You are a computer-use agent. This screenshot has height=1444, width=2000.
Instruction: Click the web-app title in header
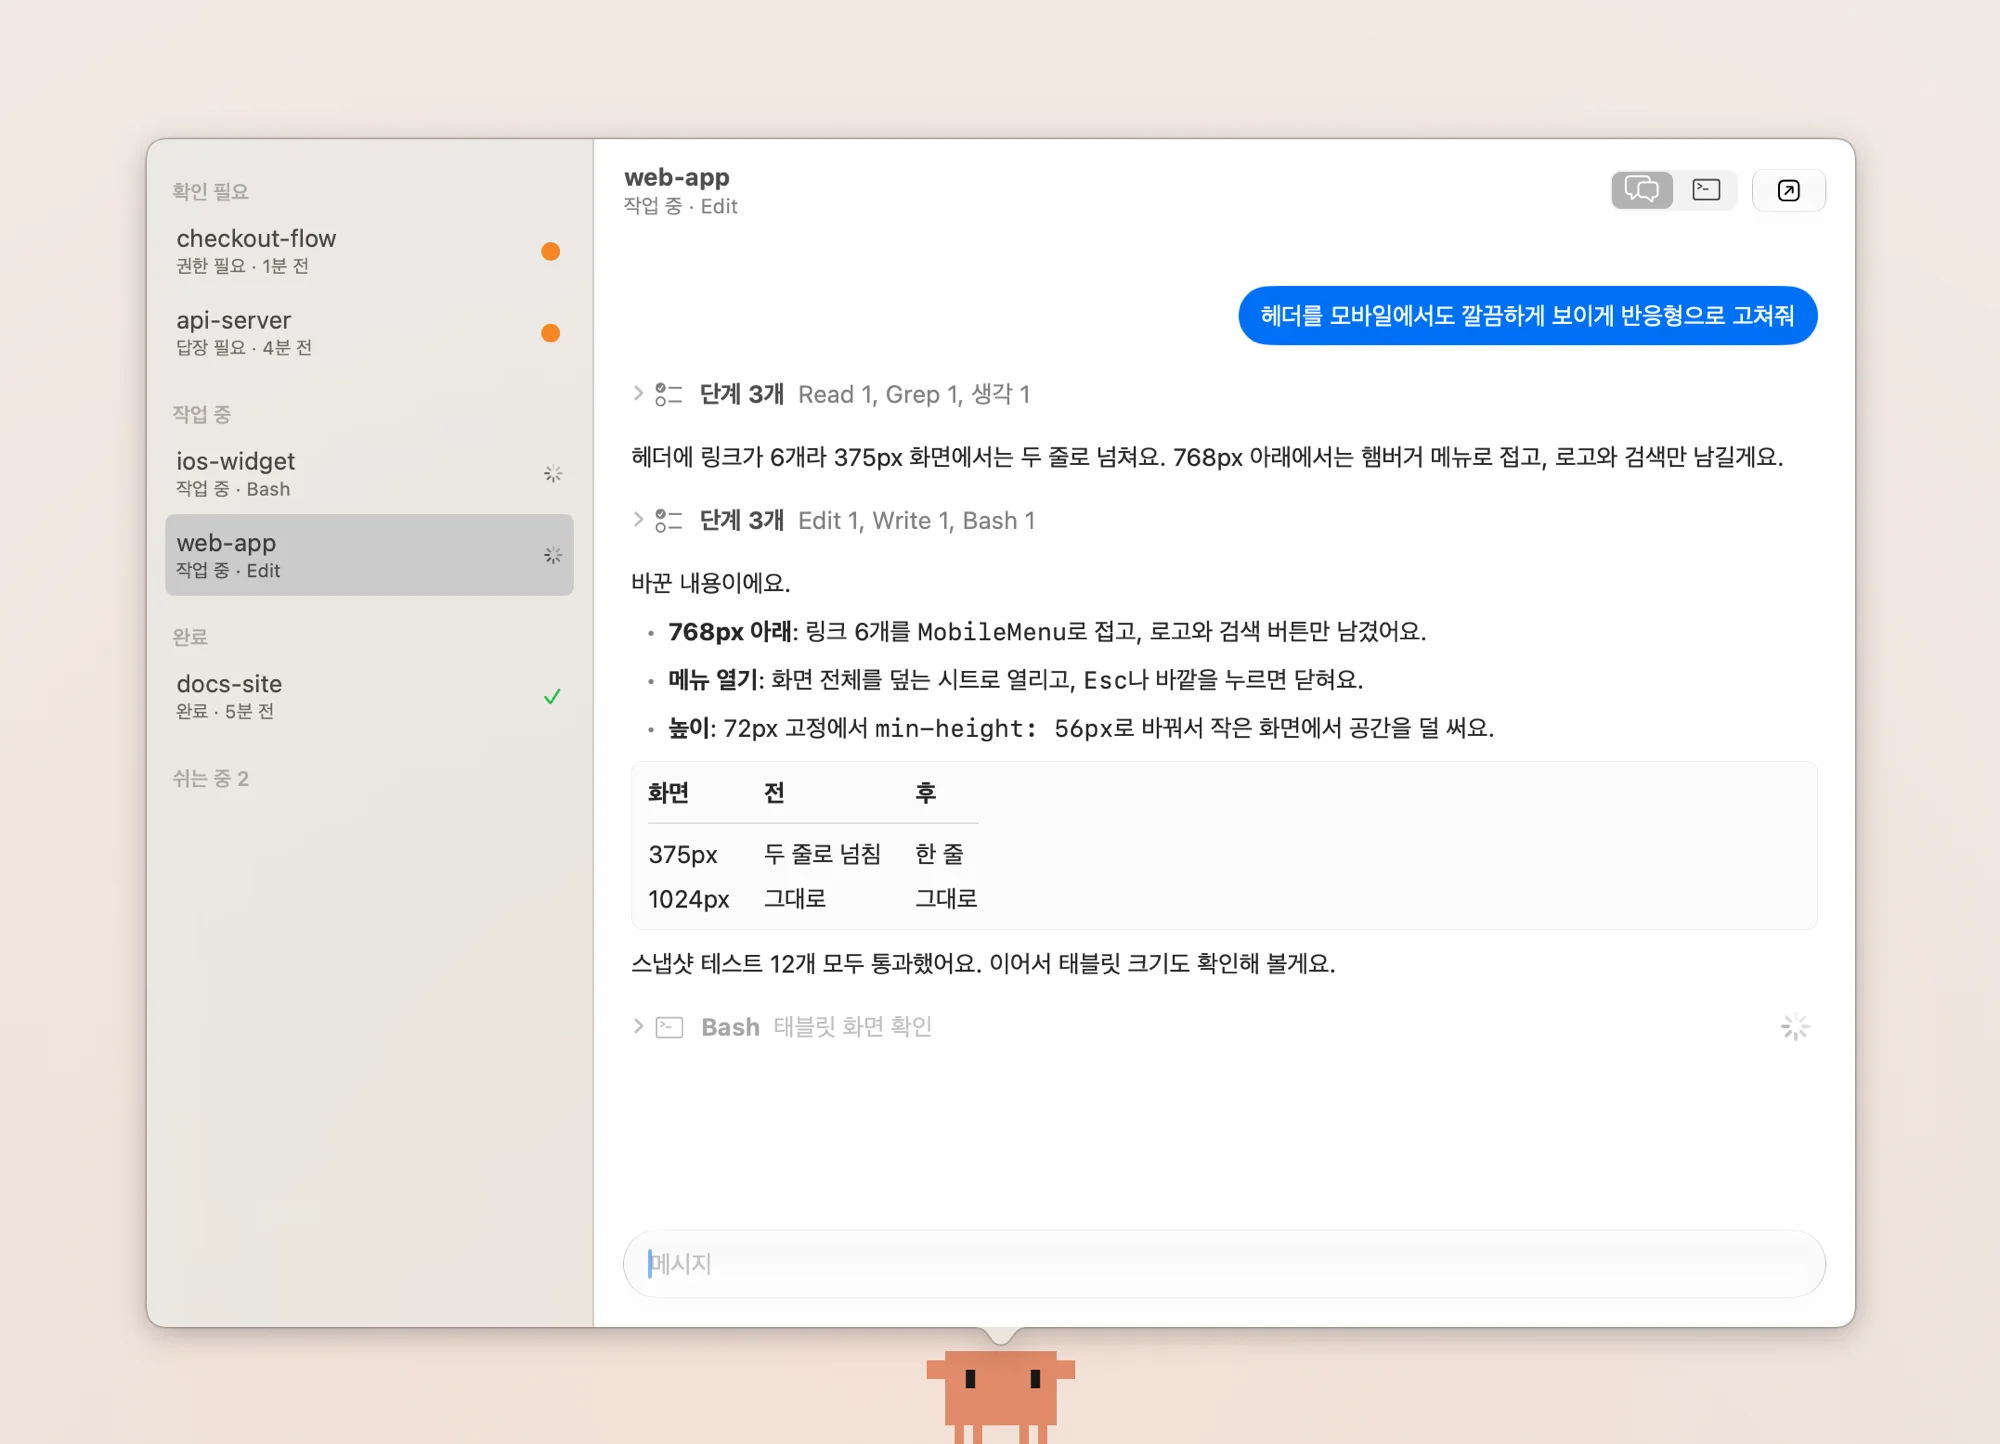coord(677,178)
